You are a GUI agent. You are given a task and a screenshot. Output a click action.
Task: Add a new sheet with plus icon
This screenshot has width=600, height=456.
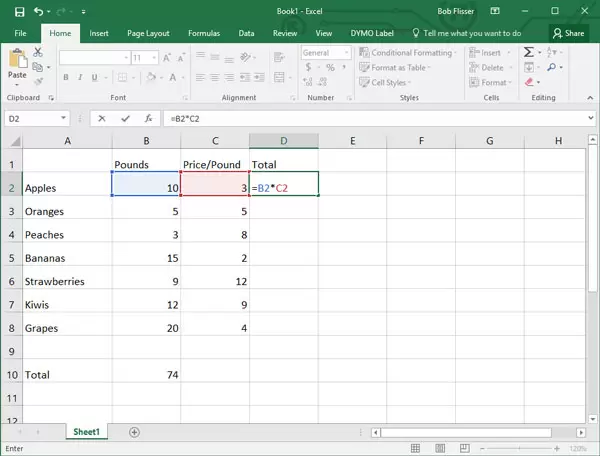click(134, 432)
